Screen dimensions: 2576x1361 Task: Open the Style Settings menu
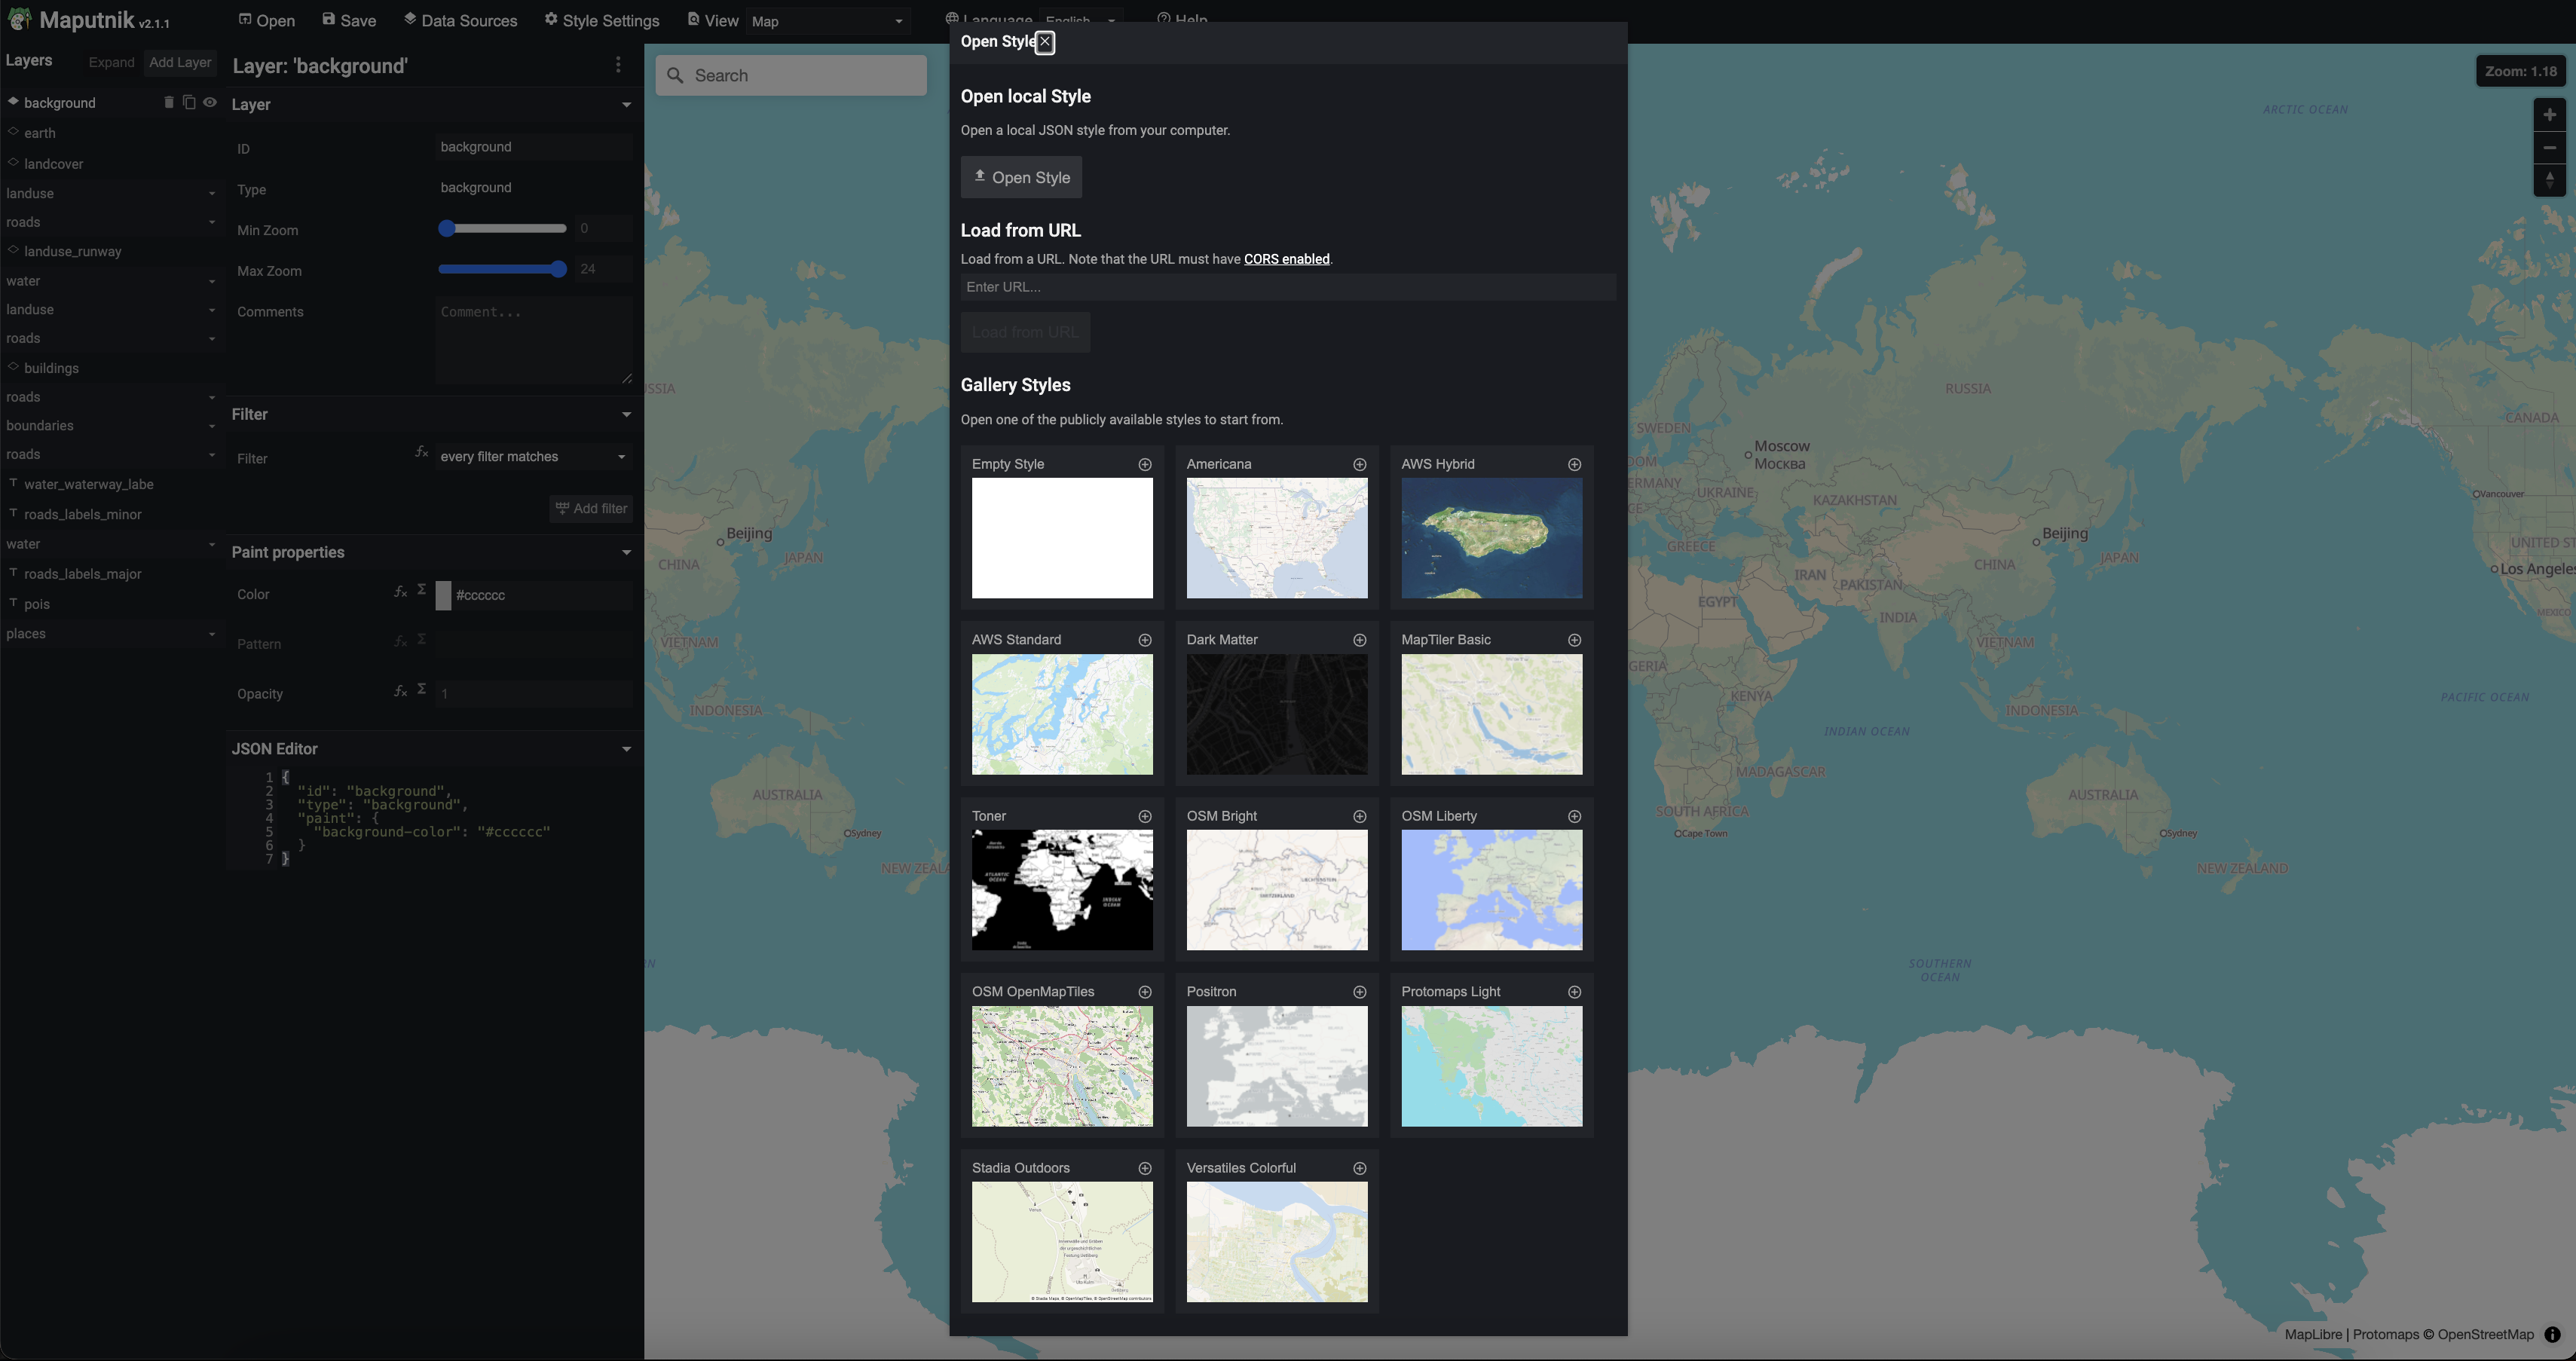coord(602,21)
